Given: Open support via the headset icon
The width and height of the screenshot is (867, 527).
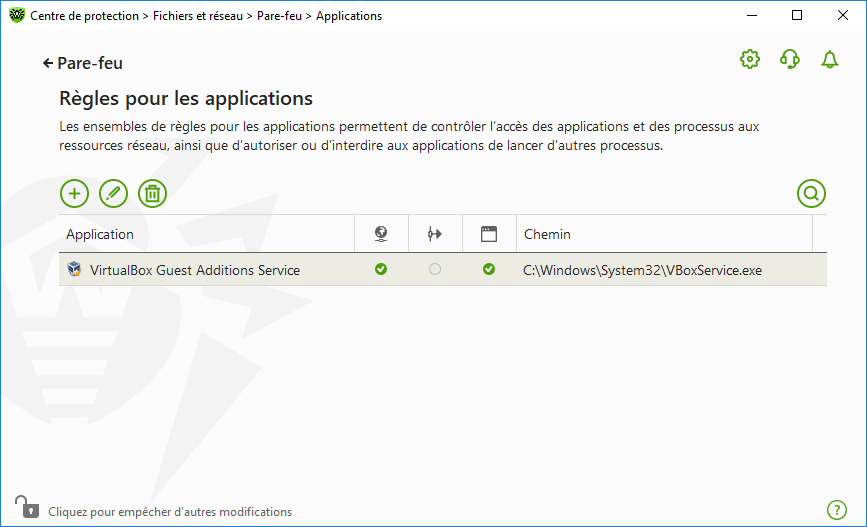Looking at the screenshot, I should click(x=789, y=60).
